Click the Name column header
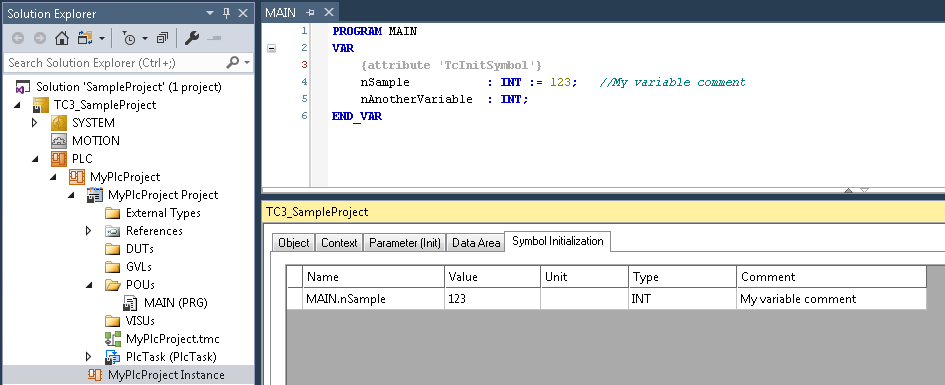 tap(373, 277)
